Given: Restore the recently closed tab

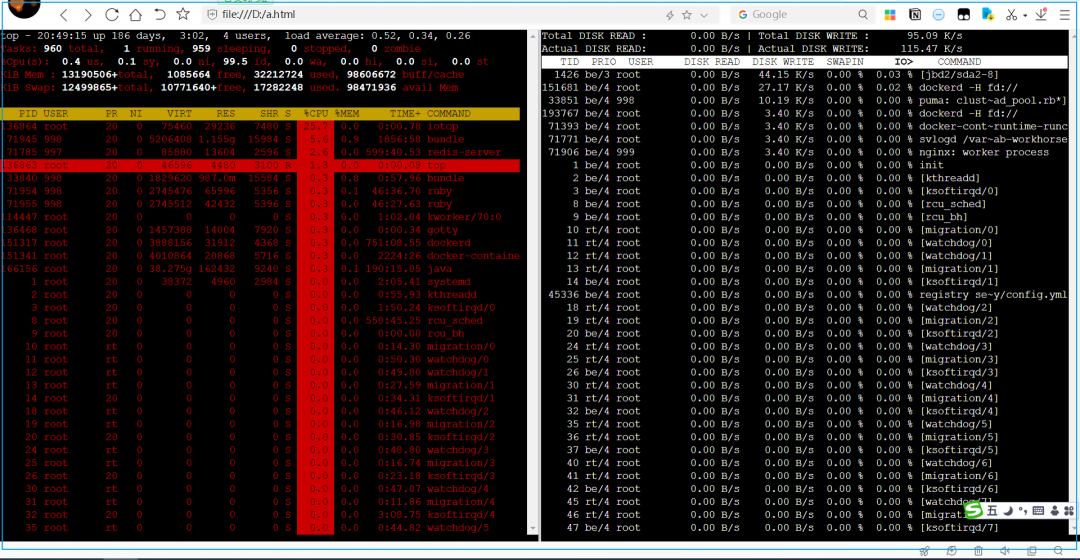Looking at the screenshot, I should pyautogui.click(x=159, y=14).
